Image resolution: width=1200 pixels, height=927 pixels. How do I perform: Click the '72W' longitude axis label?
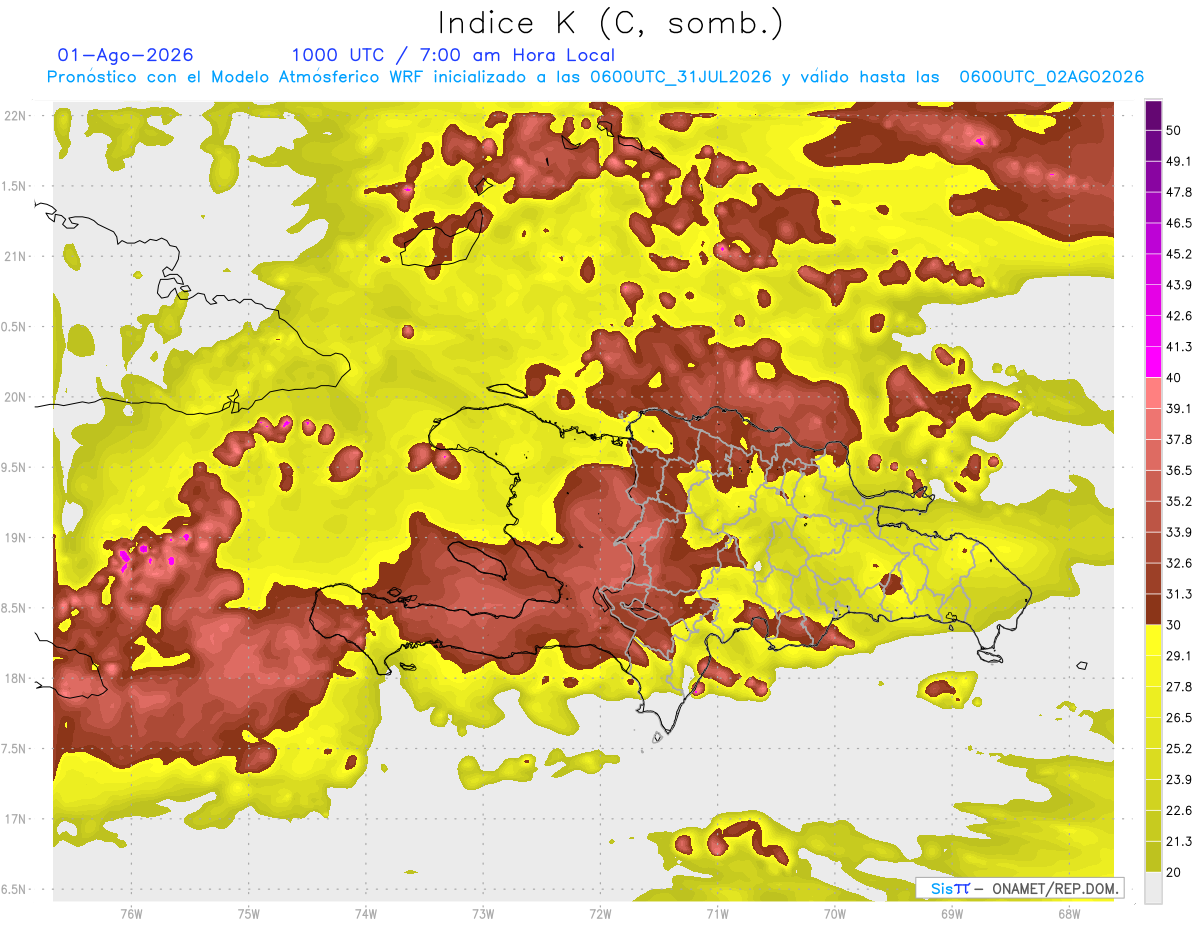coord(600,913)
